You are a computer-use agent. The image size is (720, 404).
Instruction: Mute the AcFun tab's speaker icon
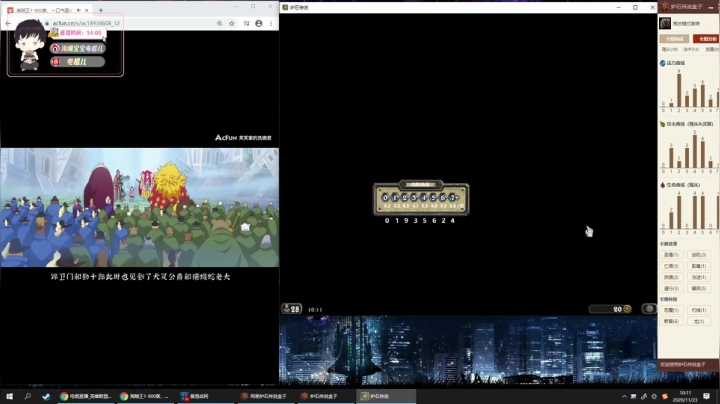(79, 10)
